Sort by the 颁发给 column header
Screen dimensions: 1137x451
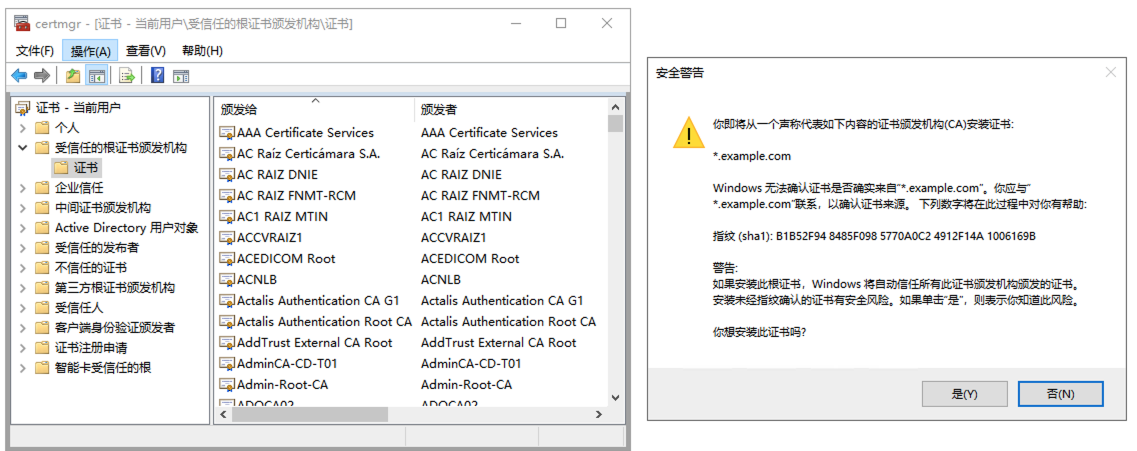(x=240, y=109)
